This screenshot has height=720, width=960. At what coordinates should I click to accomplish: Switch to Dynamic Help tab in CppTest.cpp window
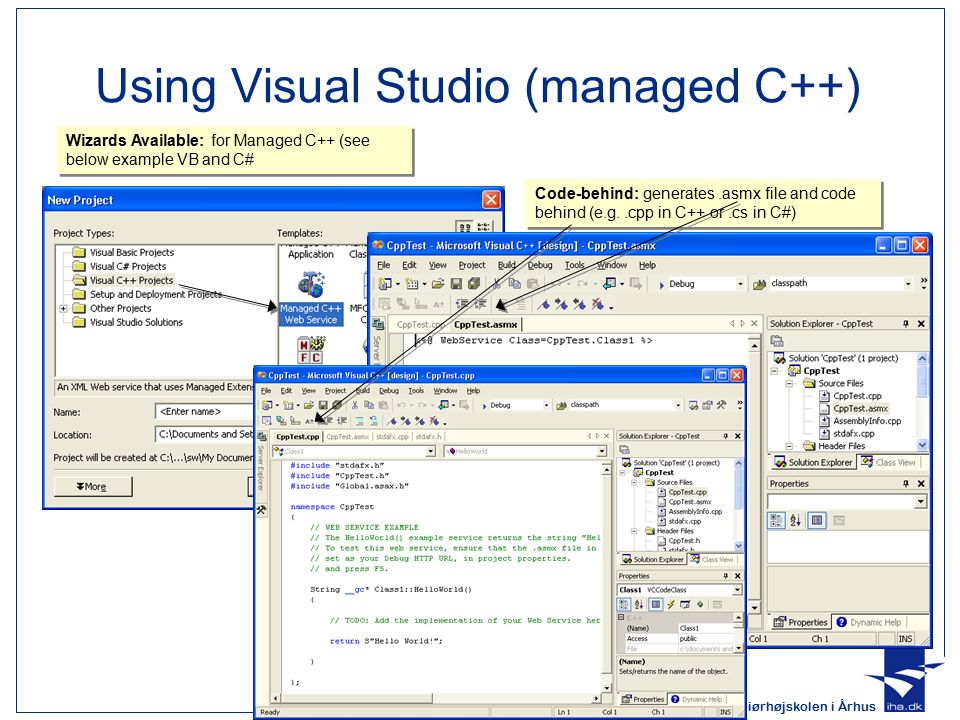[696, 699]
